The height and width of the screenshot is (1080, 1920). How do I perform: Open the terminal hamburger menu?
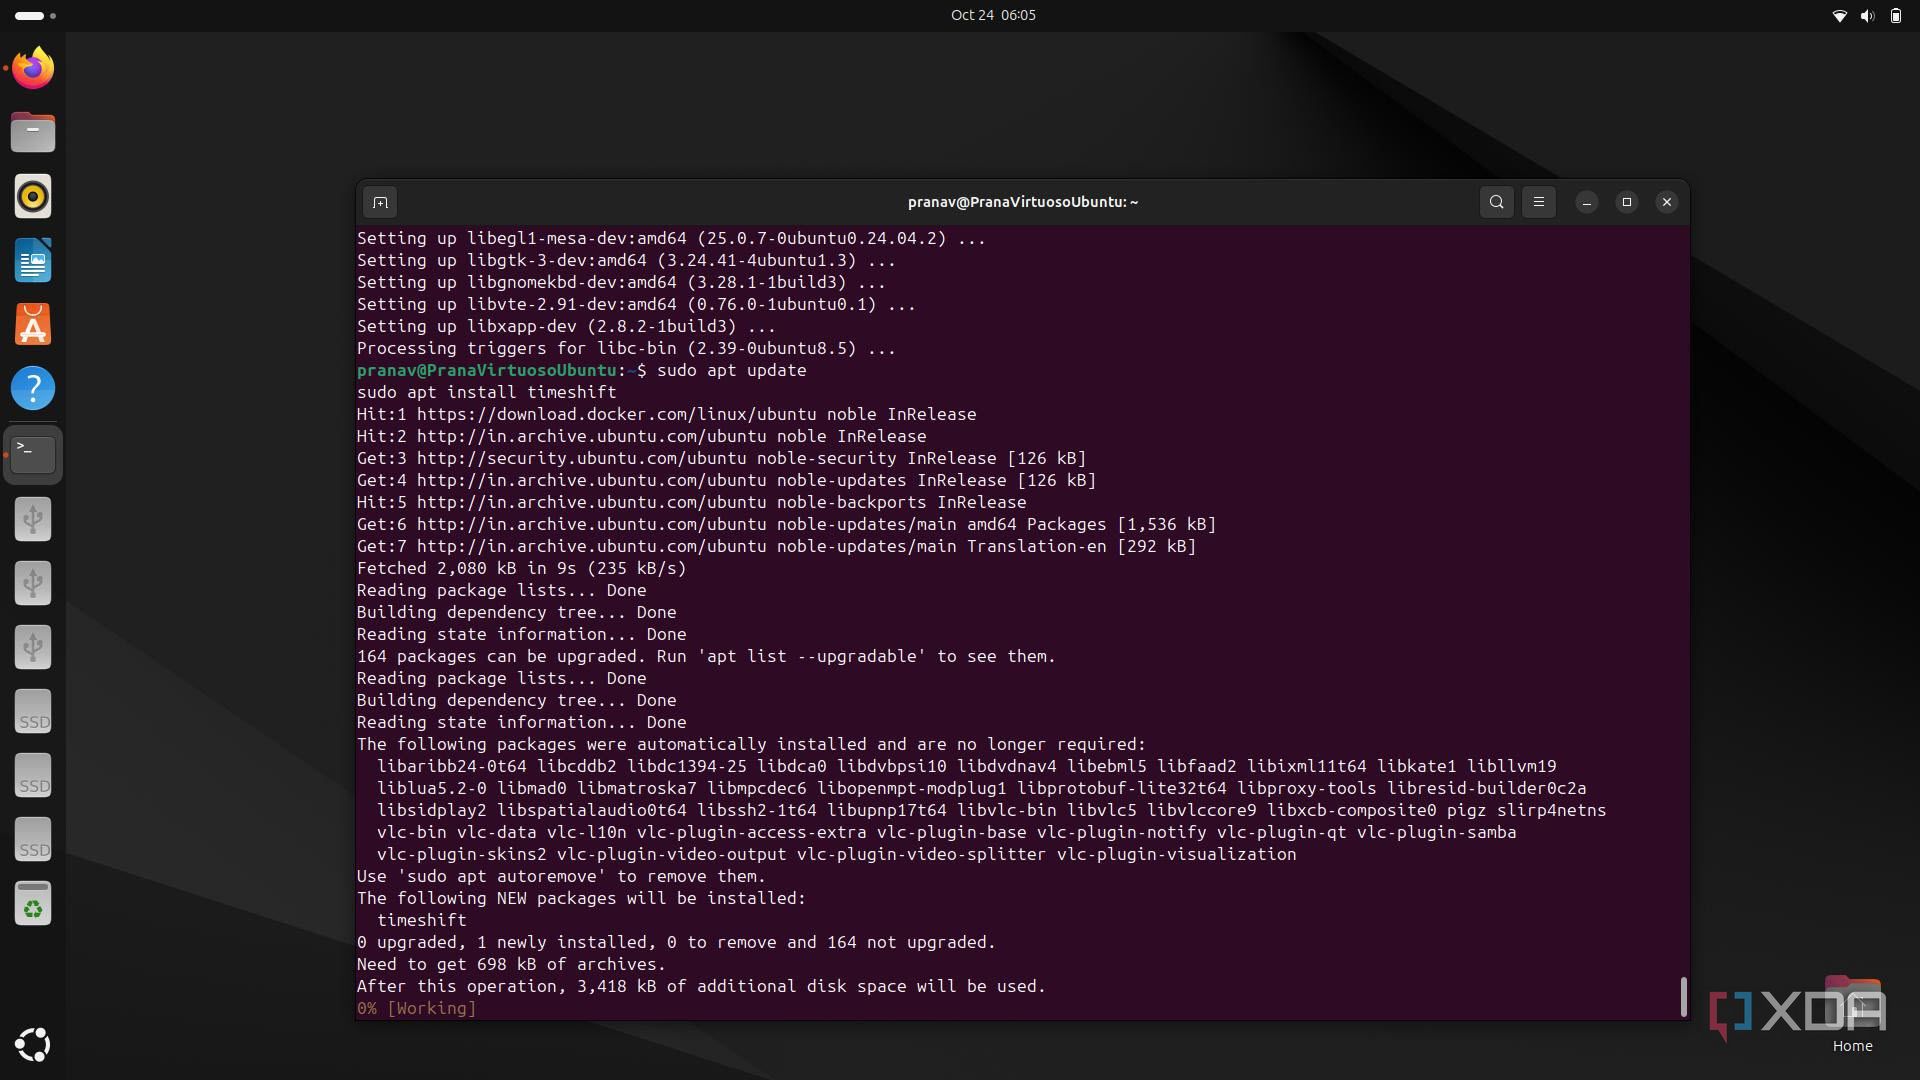pyautogui.click(x=1538, y=202)
